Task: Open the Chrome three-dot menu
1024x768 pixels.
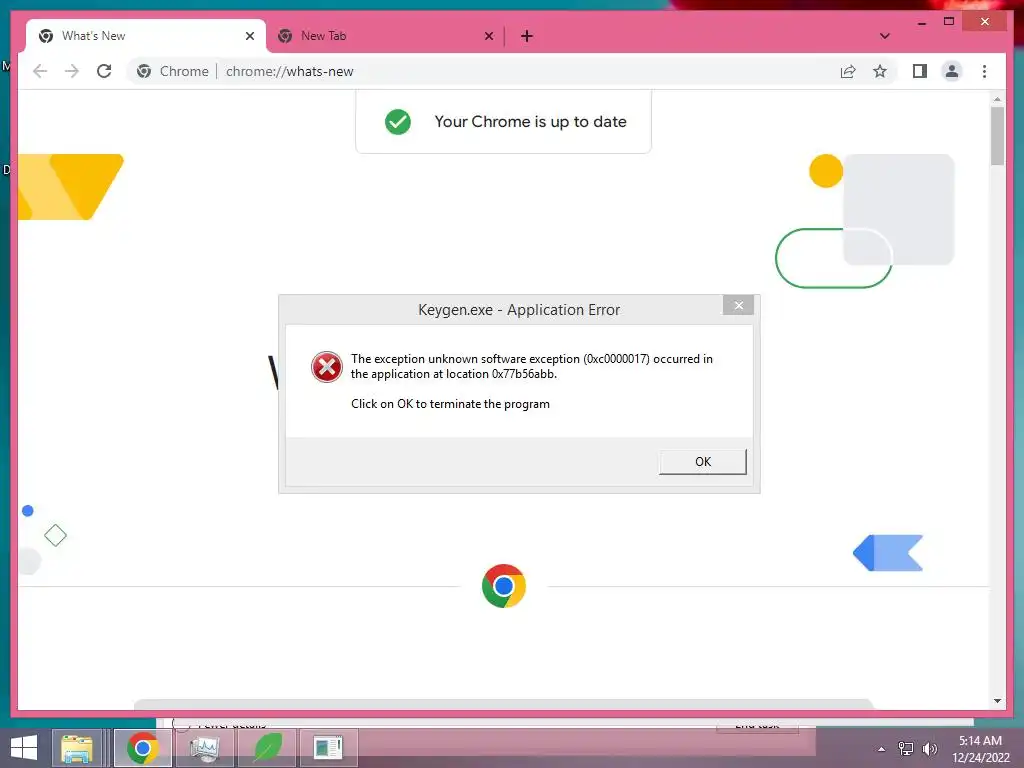Action: (984, 71)
